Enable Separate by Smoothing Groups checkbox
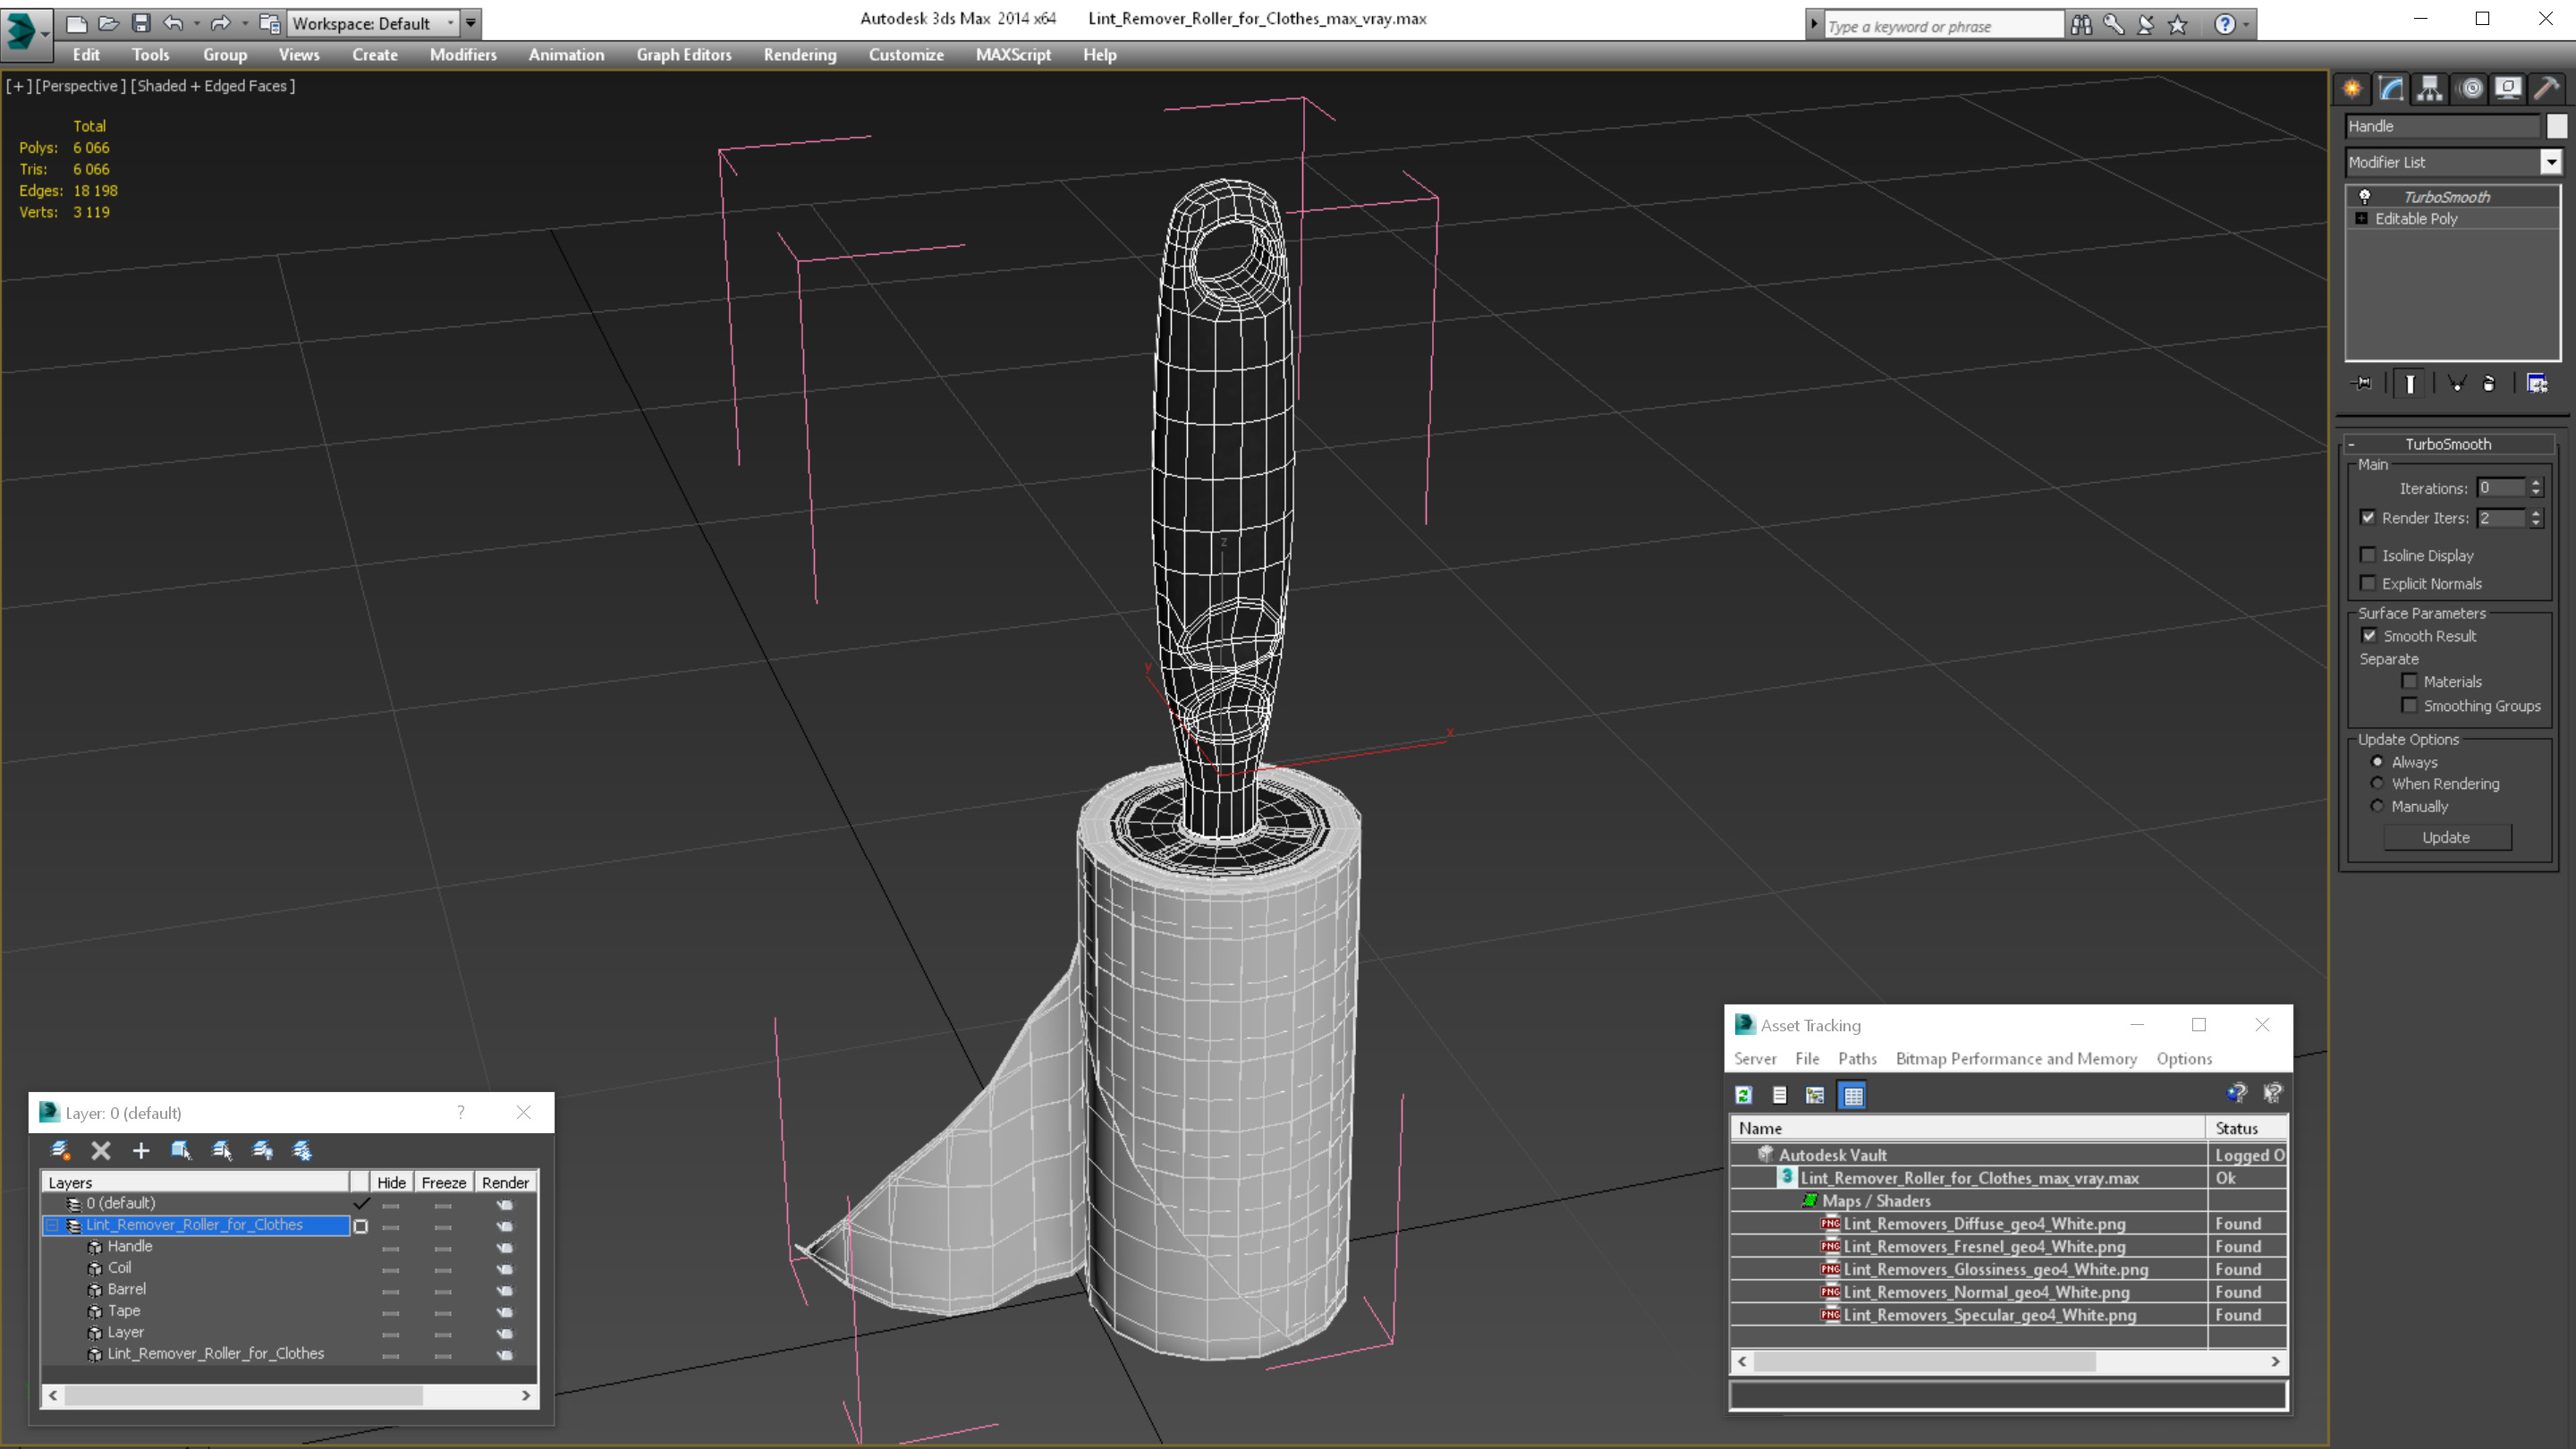This screenshot has width=2576, height=1449. coord(2409,705)
